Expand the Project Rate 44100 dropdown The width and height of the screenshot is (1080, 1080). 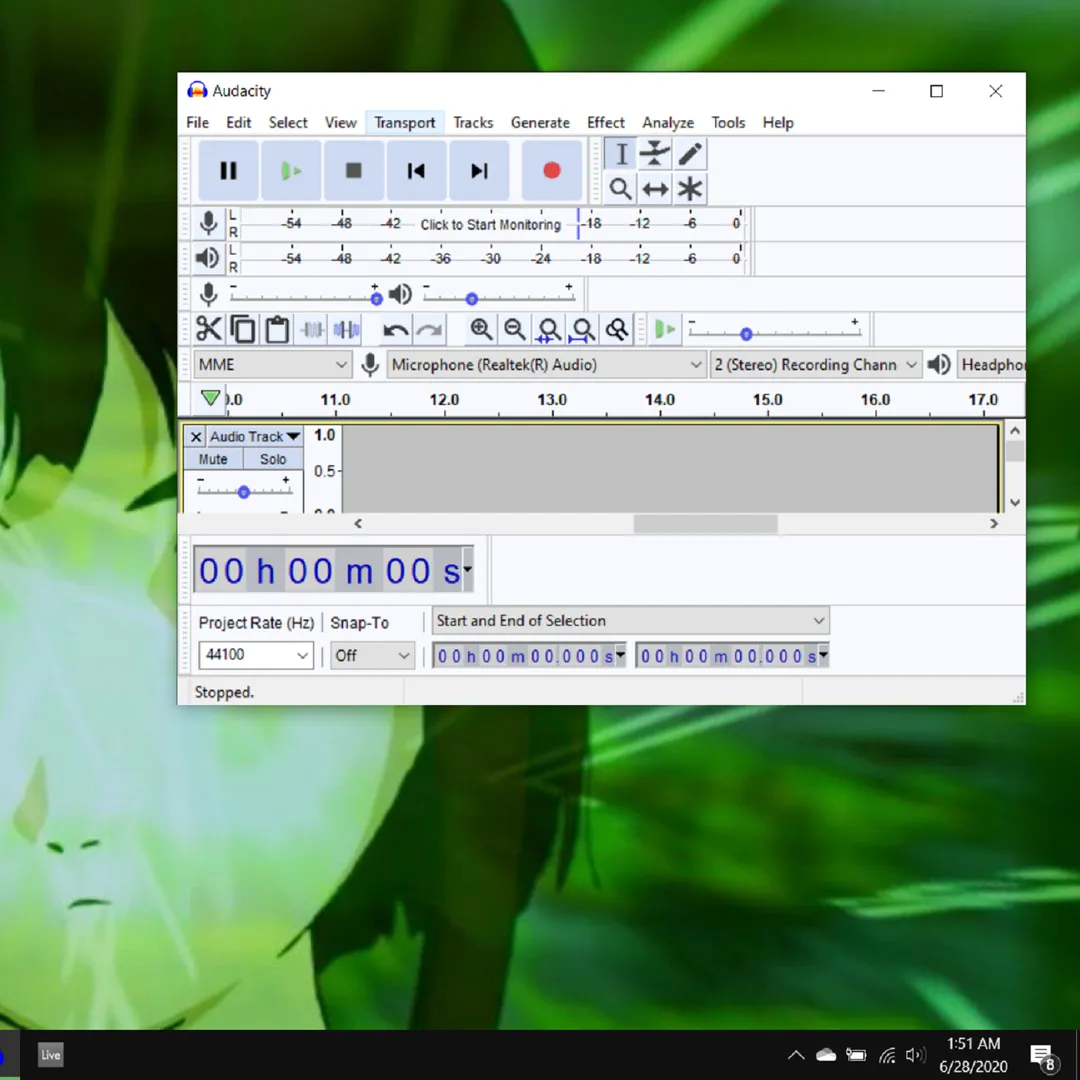pos(256,654)
